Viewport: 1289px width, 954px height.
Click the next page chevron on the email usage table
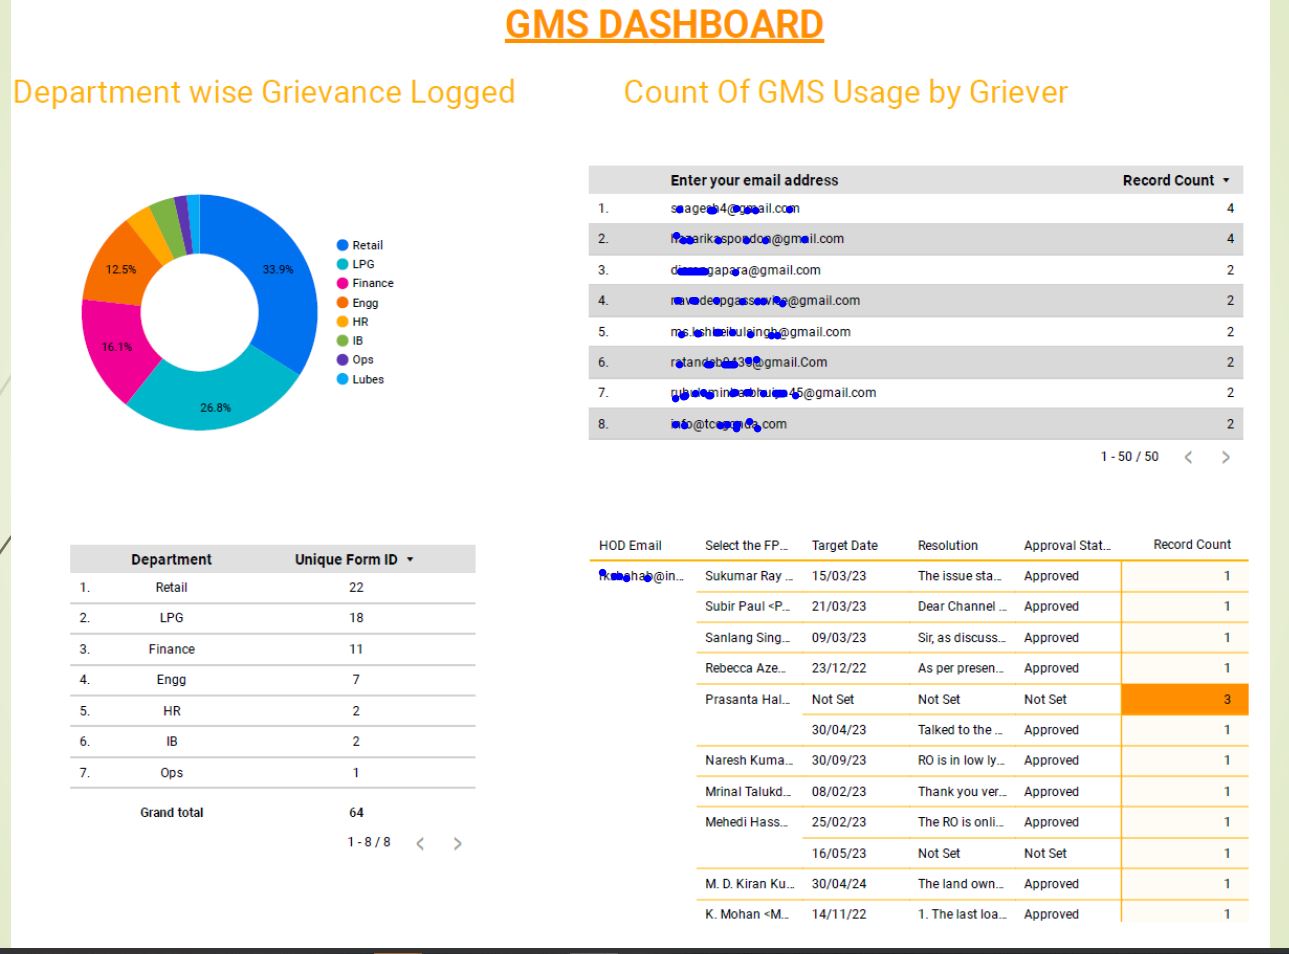(1225, 456)
